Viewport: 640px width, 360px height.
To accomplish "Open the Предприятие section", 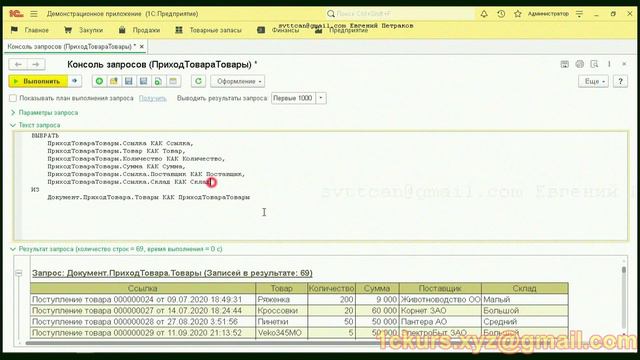I will [x=341, y=30].
